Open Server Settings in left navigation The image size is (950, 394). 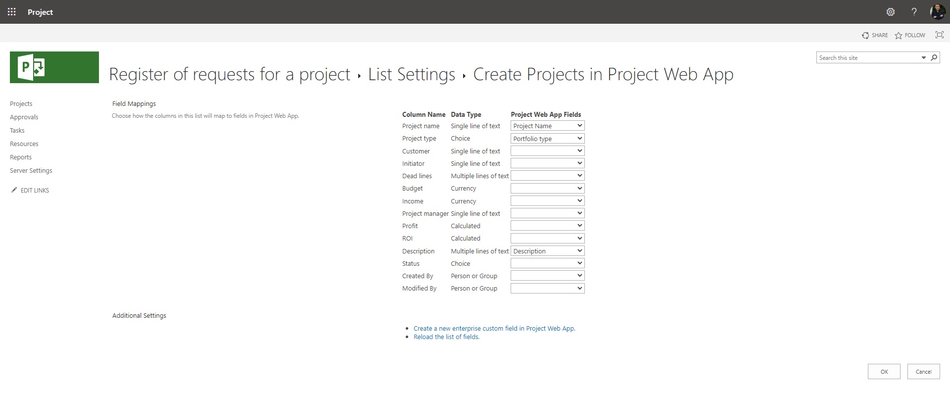[x=31, y=170]
